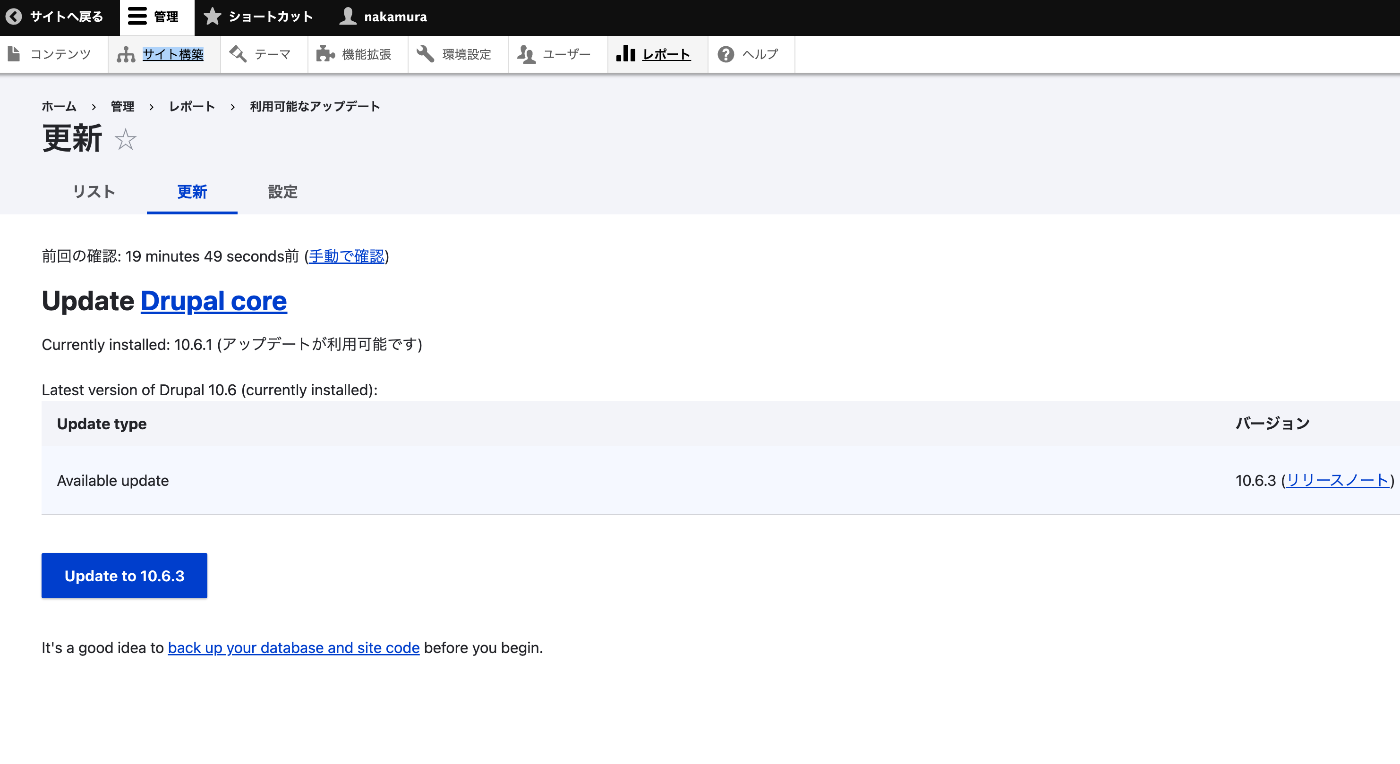Click the レポート bar chart icon
Image resolution: width=1400 pixels, height=764 pixels.
[626, 54]
